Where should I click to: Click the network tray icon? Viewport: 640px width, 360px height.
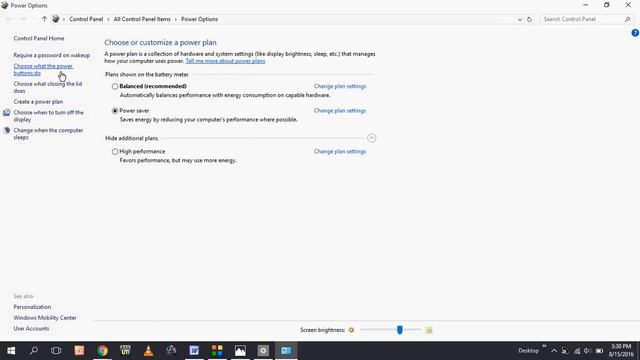pos(577,351)
